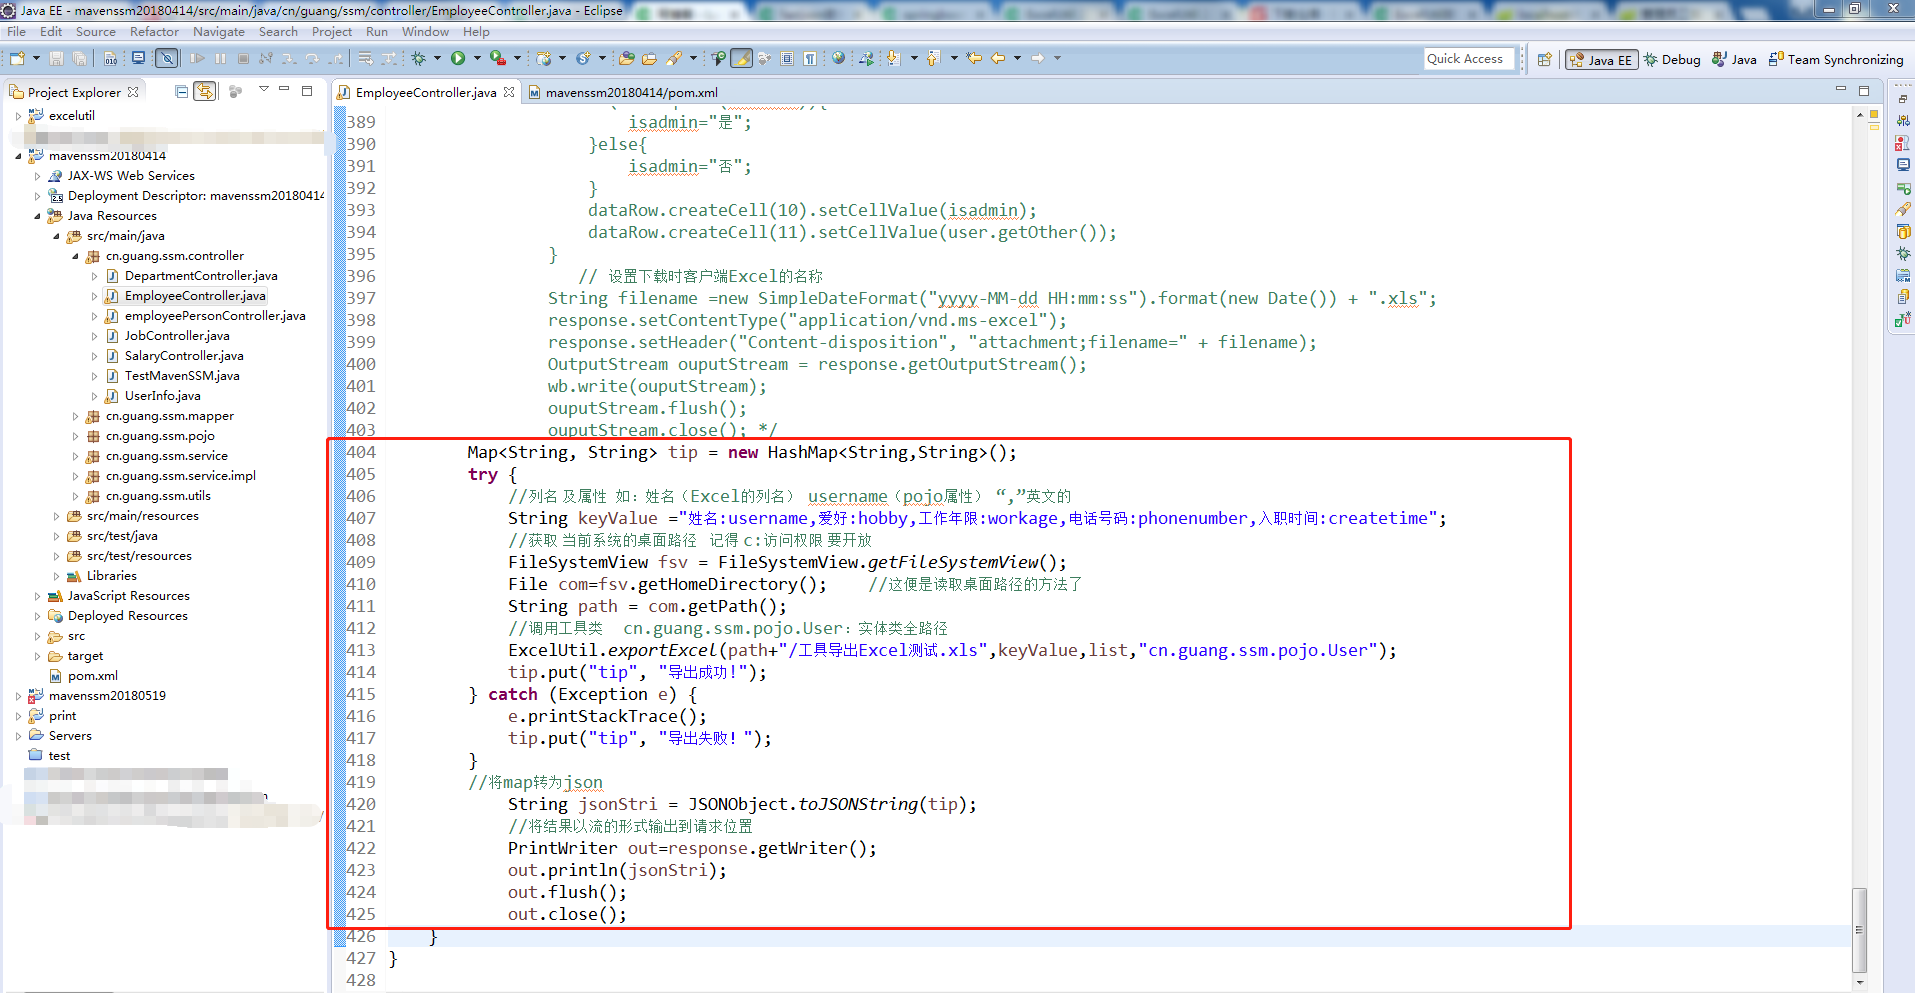The height and width of the screenshot is (993, 1915).
Task: Open Project Explorer View Menu triangle
Action: coord(264,90)
